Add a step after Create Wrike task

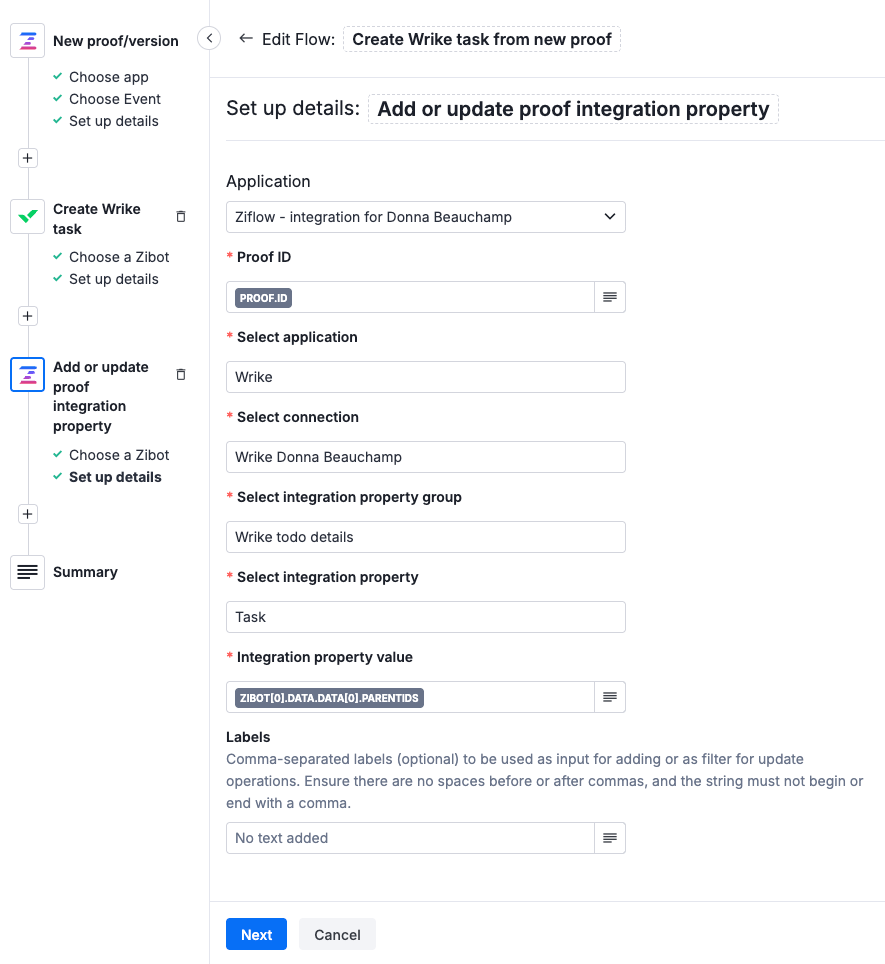tap(27, 315)
